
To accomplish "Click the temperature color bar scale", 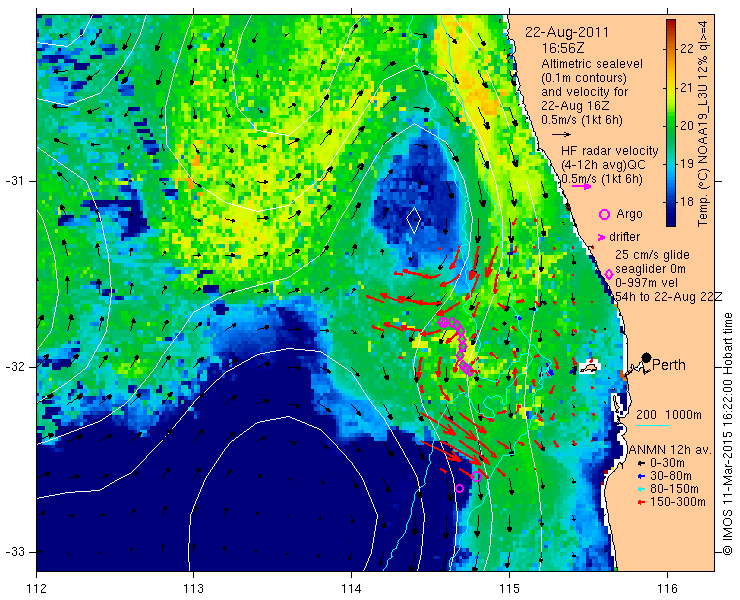I will [671, 123].
